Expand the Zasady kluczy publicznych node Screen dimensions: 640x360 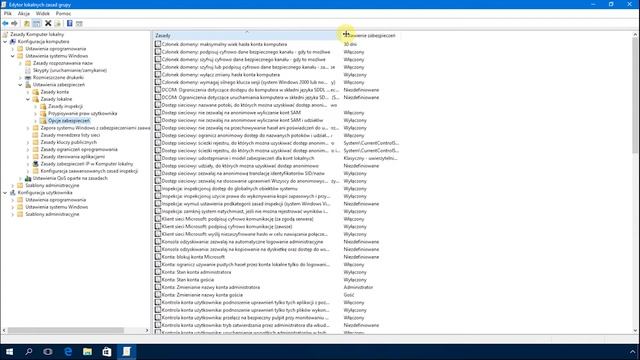pos(28,142)
